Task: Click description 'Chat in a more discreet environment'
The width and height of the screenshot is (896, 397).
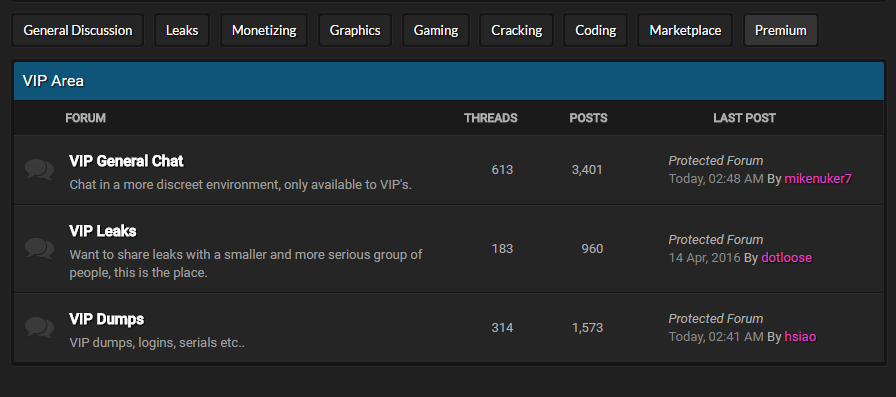Action: click(x=241, y=185)
